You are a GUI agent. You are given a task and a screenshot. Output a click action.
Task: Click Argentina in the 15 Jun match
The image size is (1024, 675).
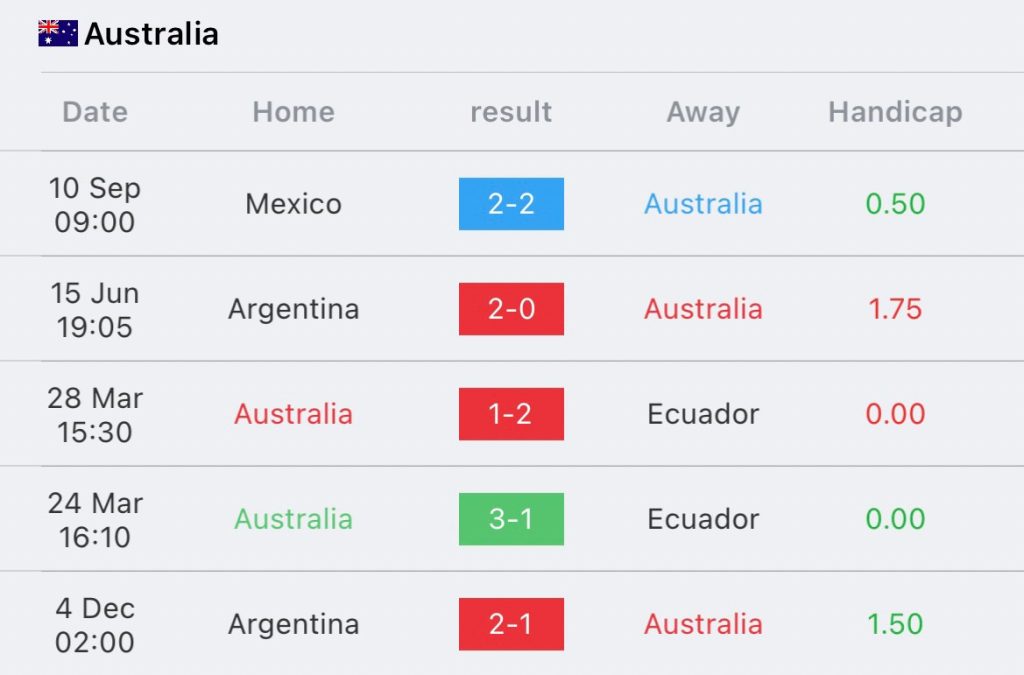click(294, 309)
